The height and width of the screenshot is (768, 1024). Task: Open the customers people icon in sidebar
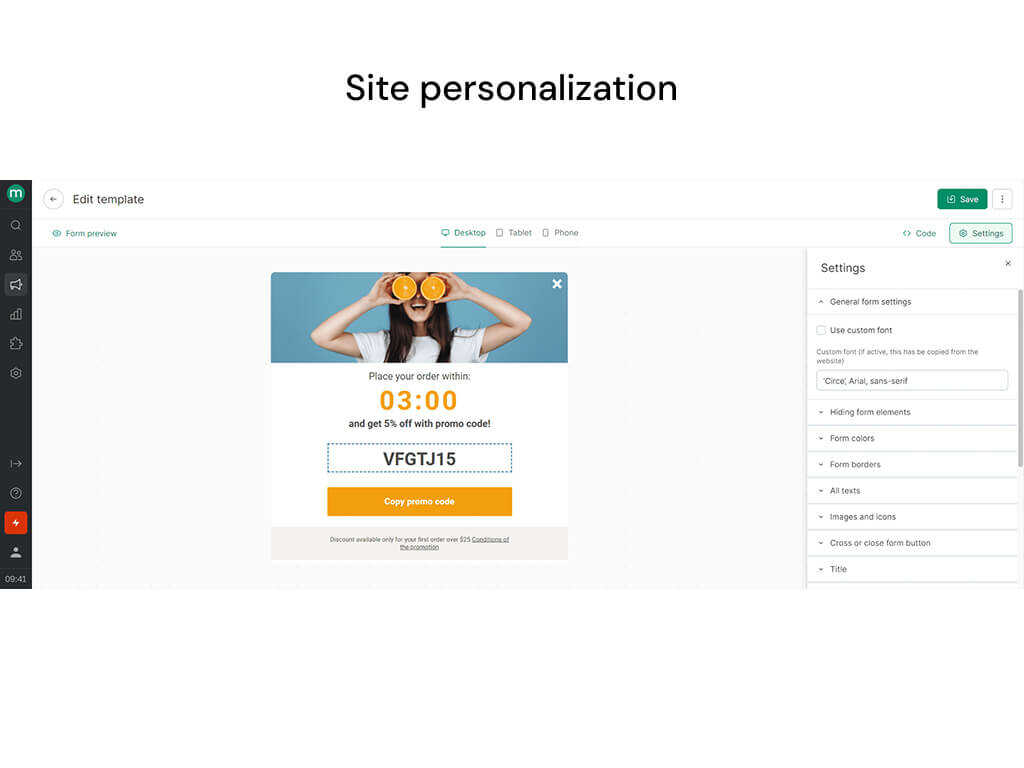tap(16, 255)
